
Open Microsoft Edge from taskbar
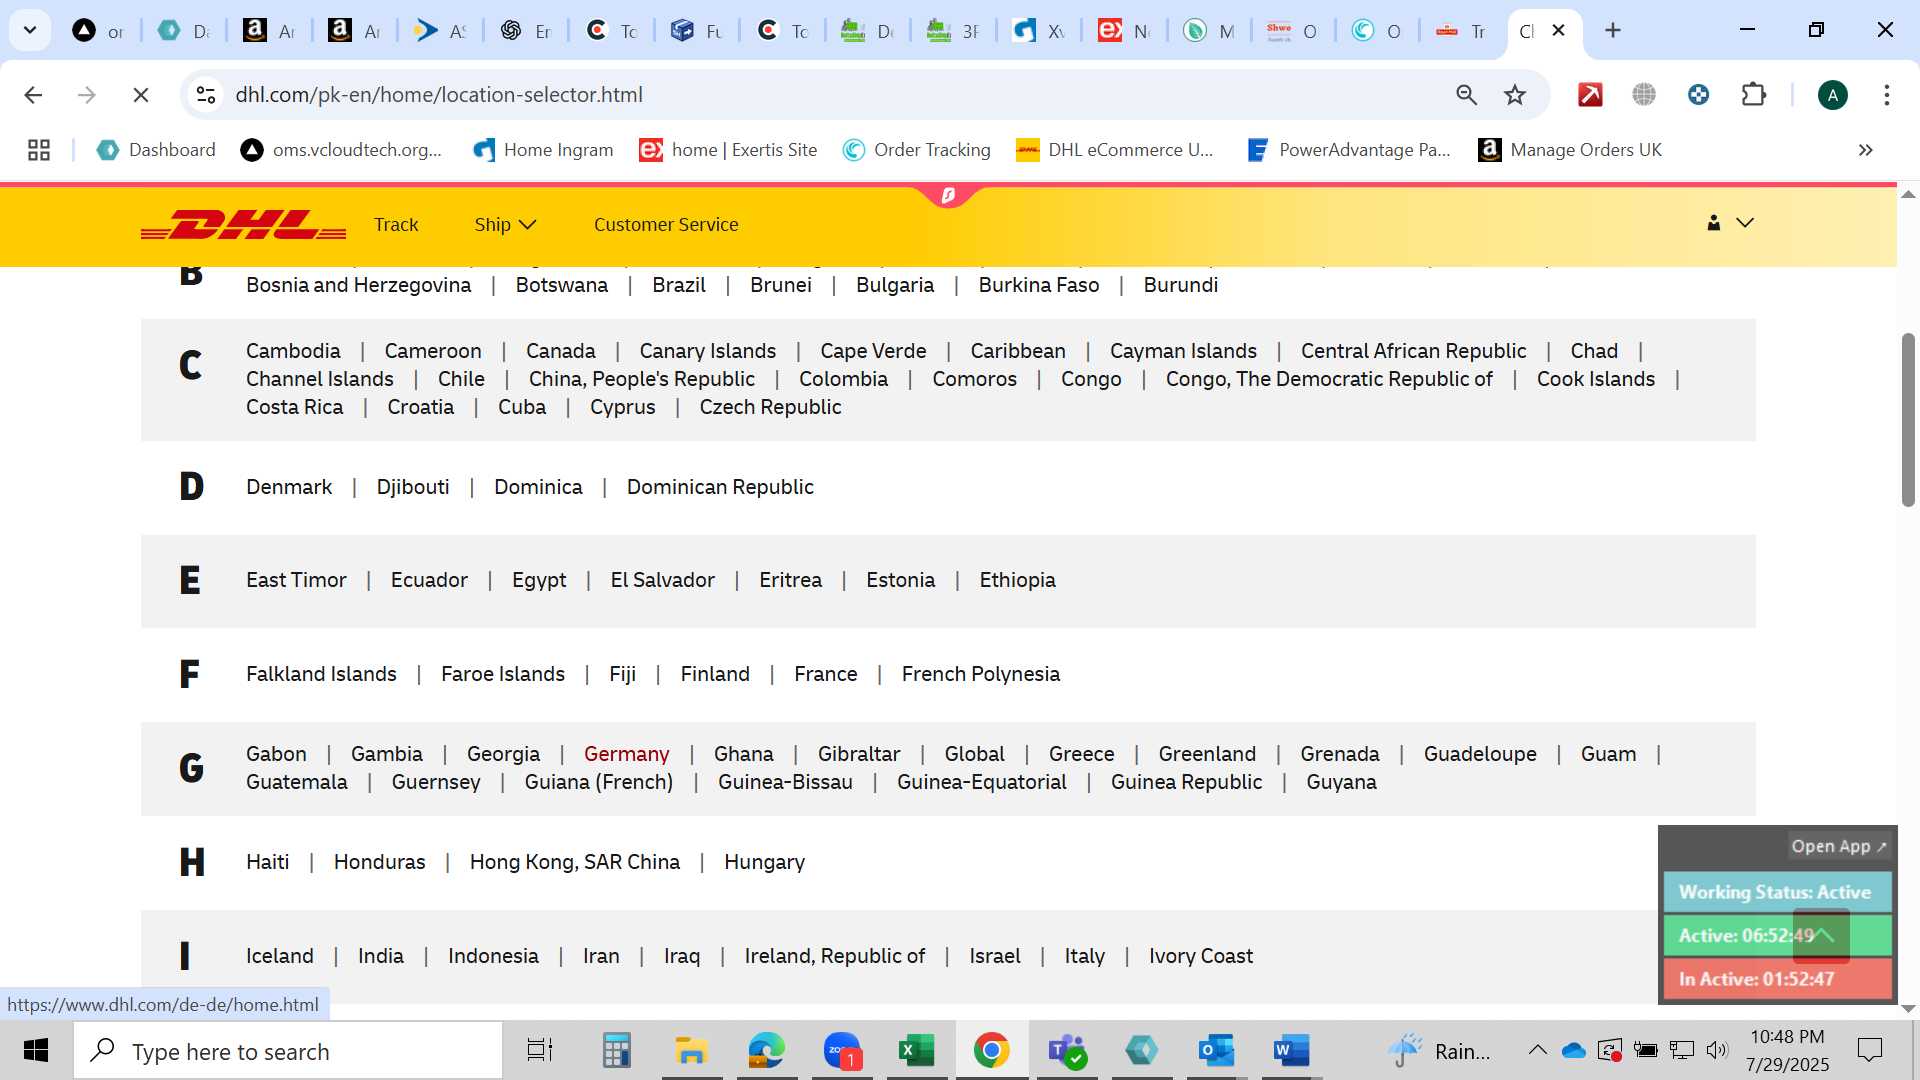(x=766, y=1051)
